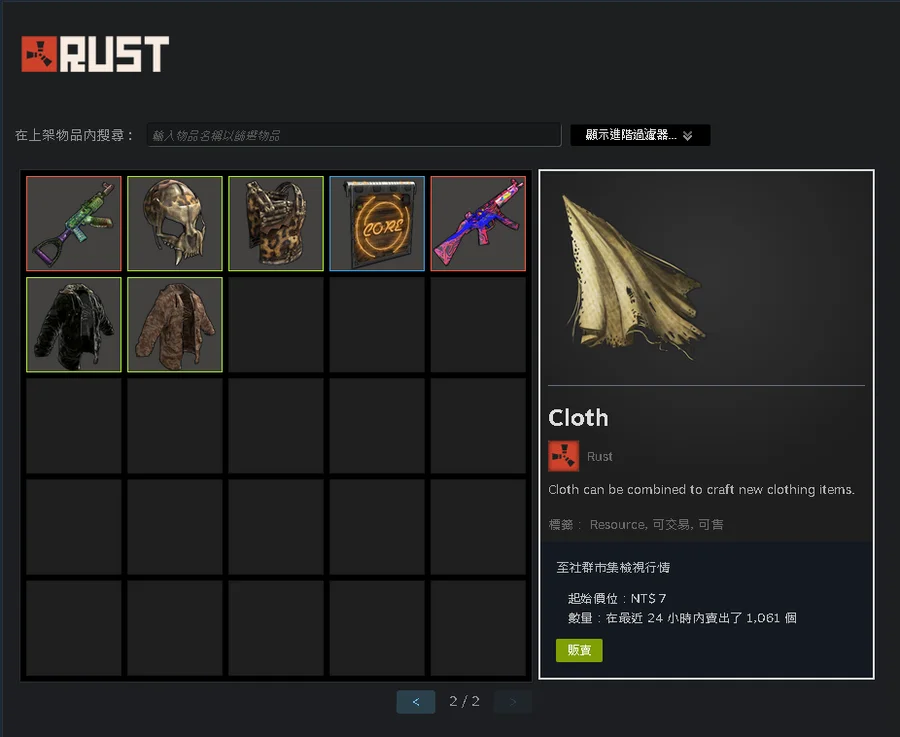The width and height of the screenshot is (900, 737).
Task: Select the black leather jacket item
Action: [73, 324]
